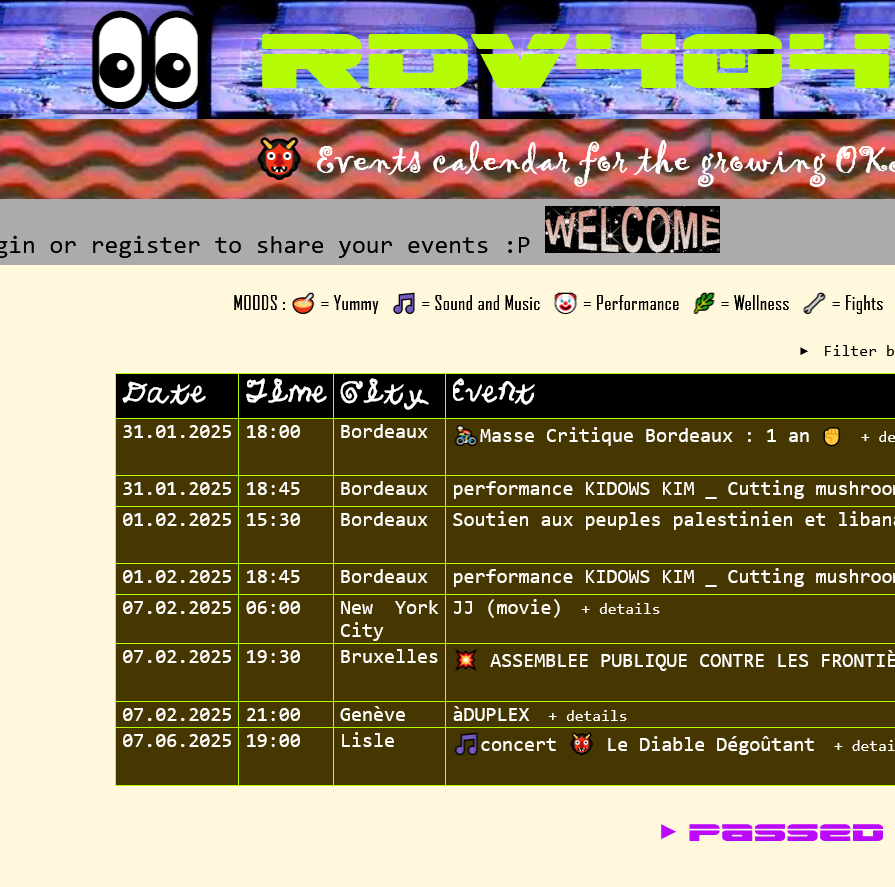Image resolution: width=895 pixels, height=887 pixels.
Task: Click the 06:00 time cell
Action: (x=286, y=619)
